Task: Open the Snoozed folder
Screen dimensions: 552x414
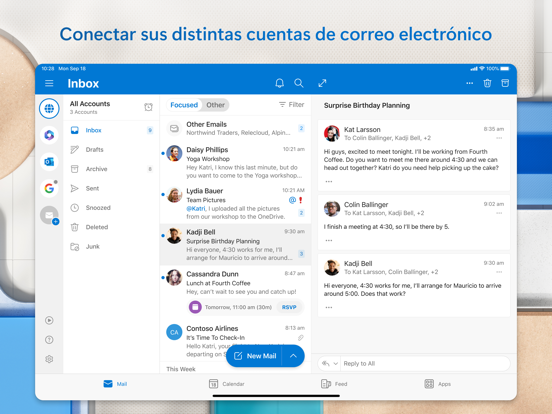Action: tap(111, 208)
